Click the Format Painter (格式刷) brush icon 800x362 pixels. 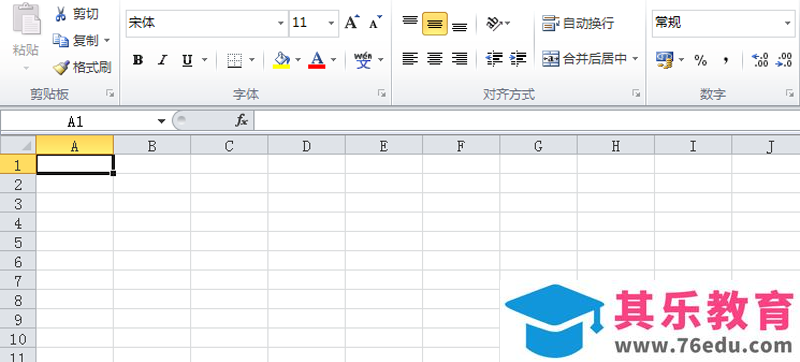click(x=61, y=67)
